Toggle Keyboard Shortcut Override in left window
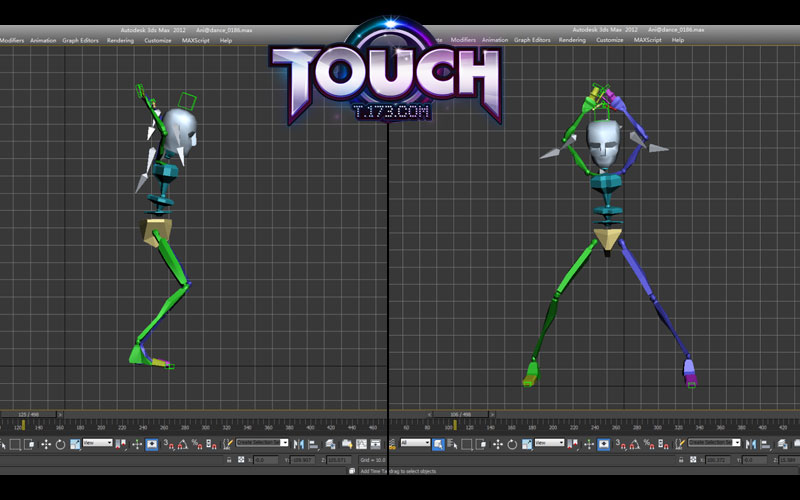 (x=152, y=444)
